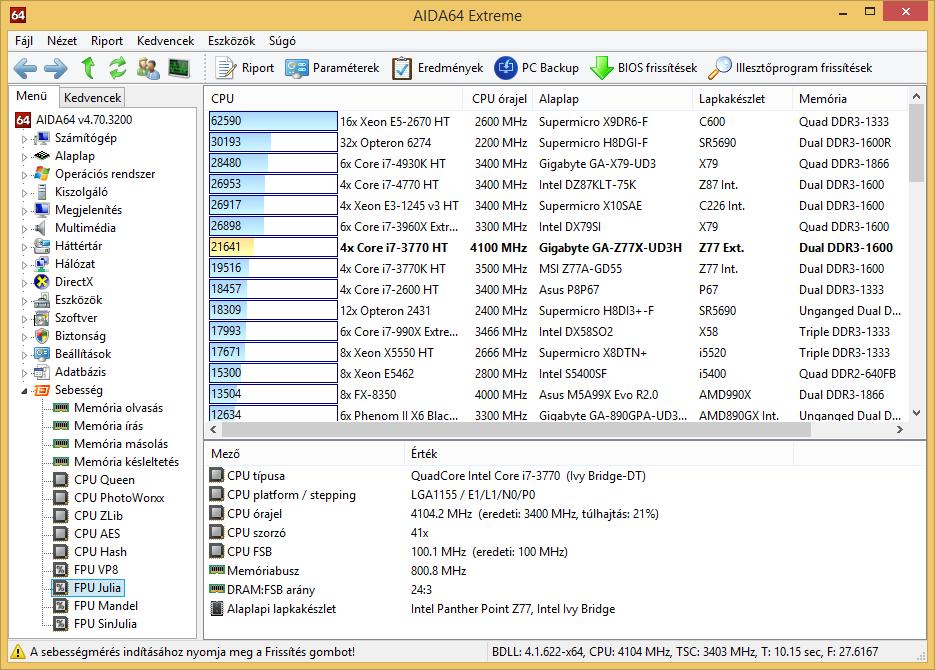
Task: Collapse the Sebesség tree node
Action: tap(24, 391)
